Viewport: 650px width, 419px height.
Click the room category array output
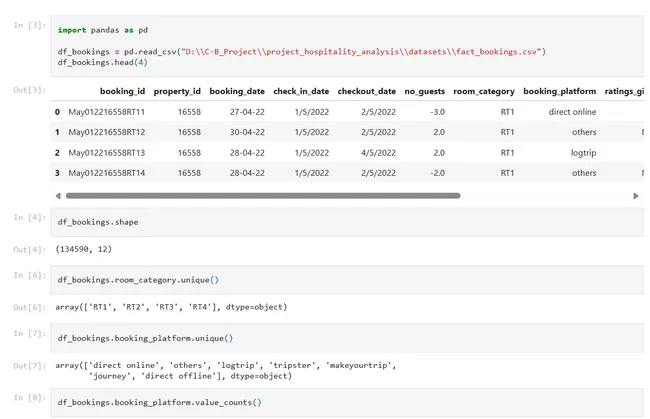click(x=171, y=307)
